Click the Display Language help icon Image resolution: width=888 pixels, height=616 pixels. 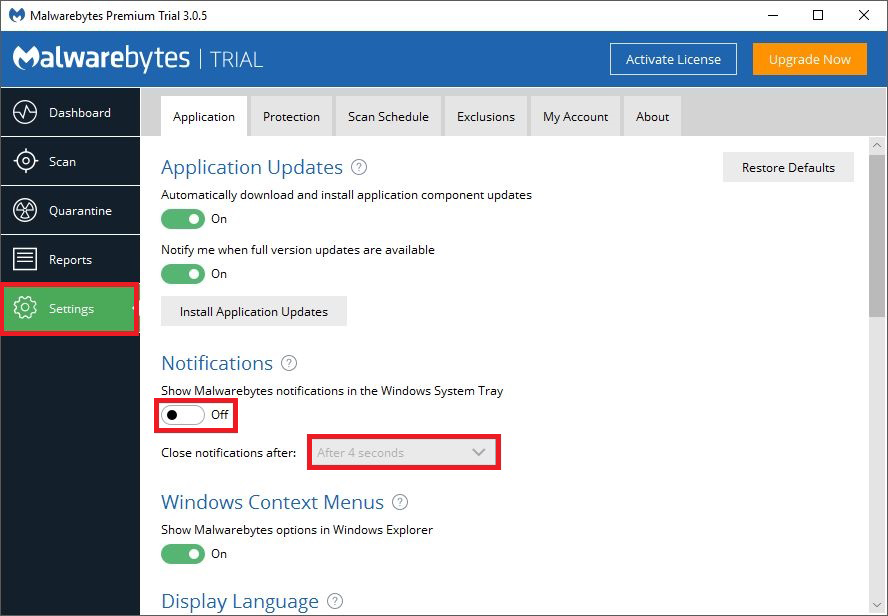pyautogui.click(x=335, y=601)
